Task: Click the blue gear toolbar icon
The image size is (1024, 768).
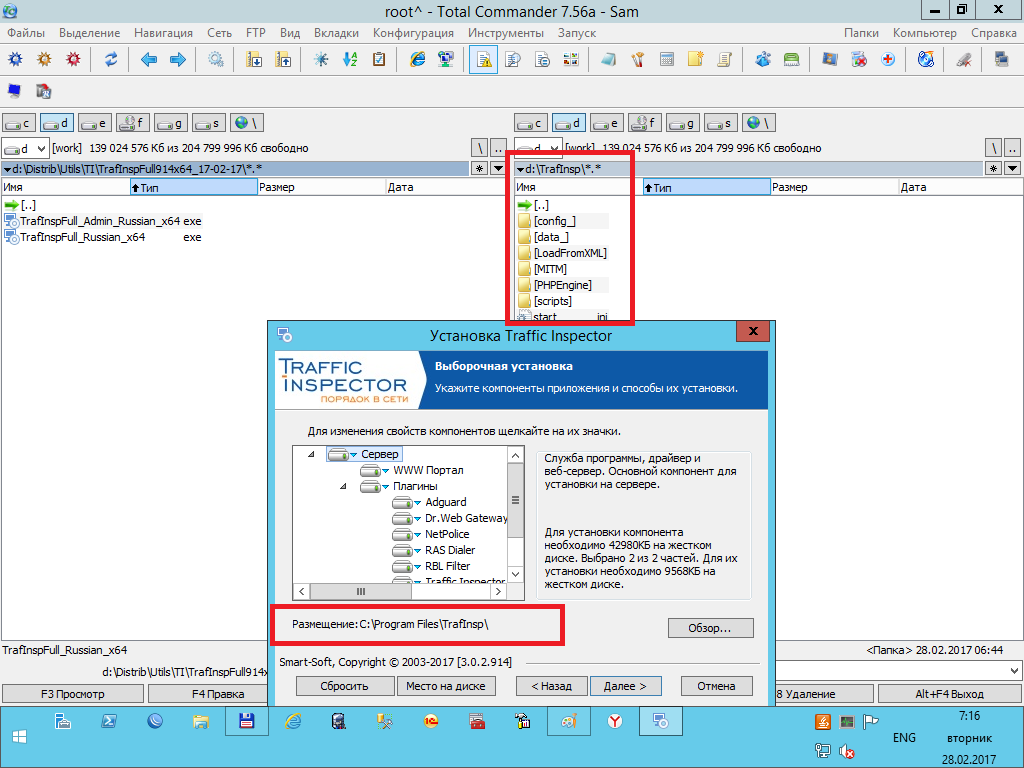Action: coord(15,59)
